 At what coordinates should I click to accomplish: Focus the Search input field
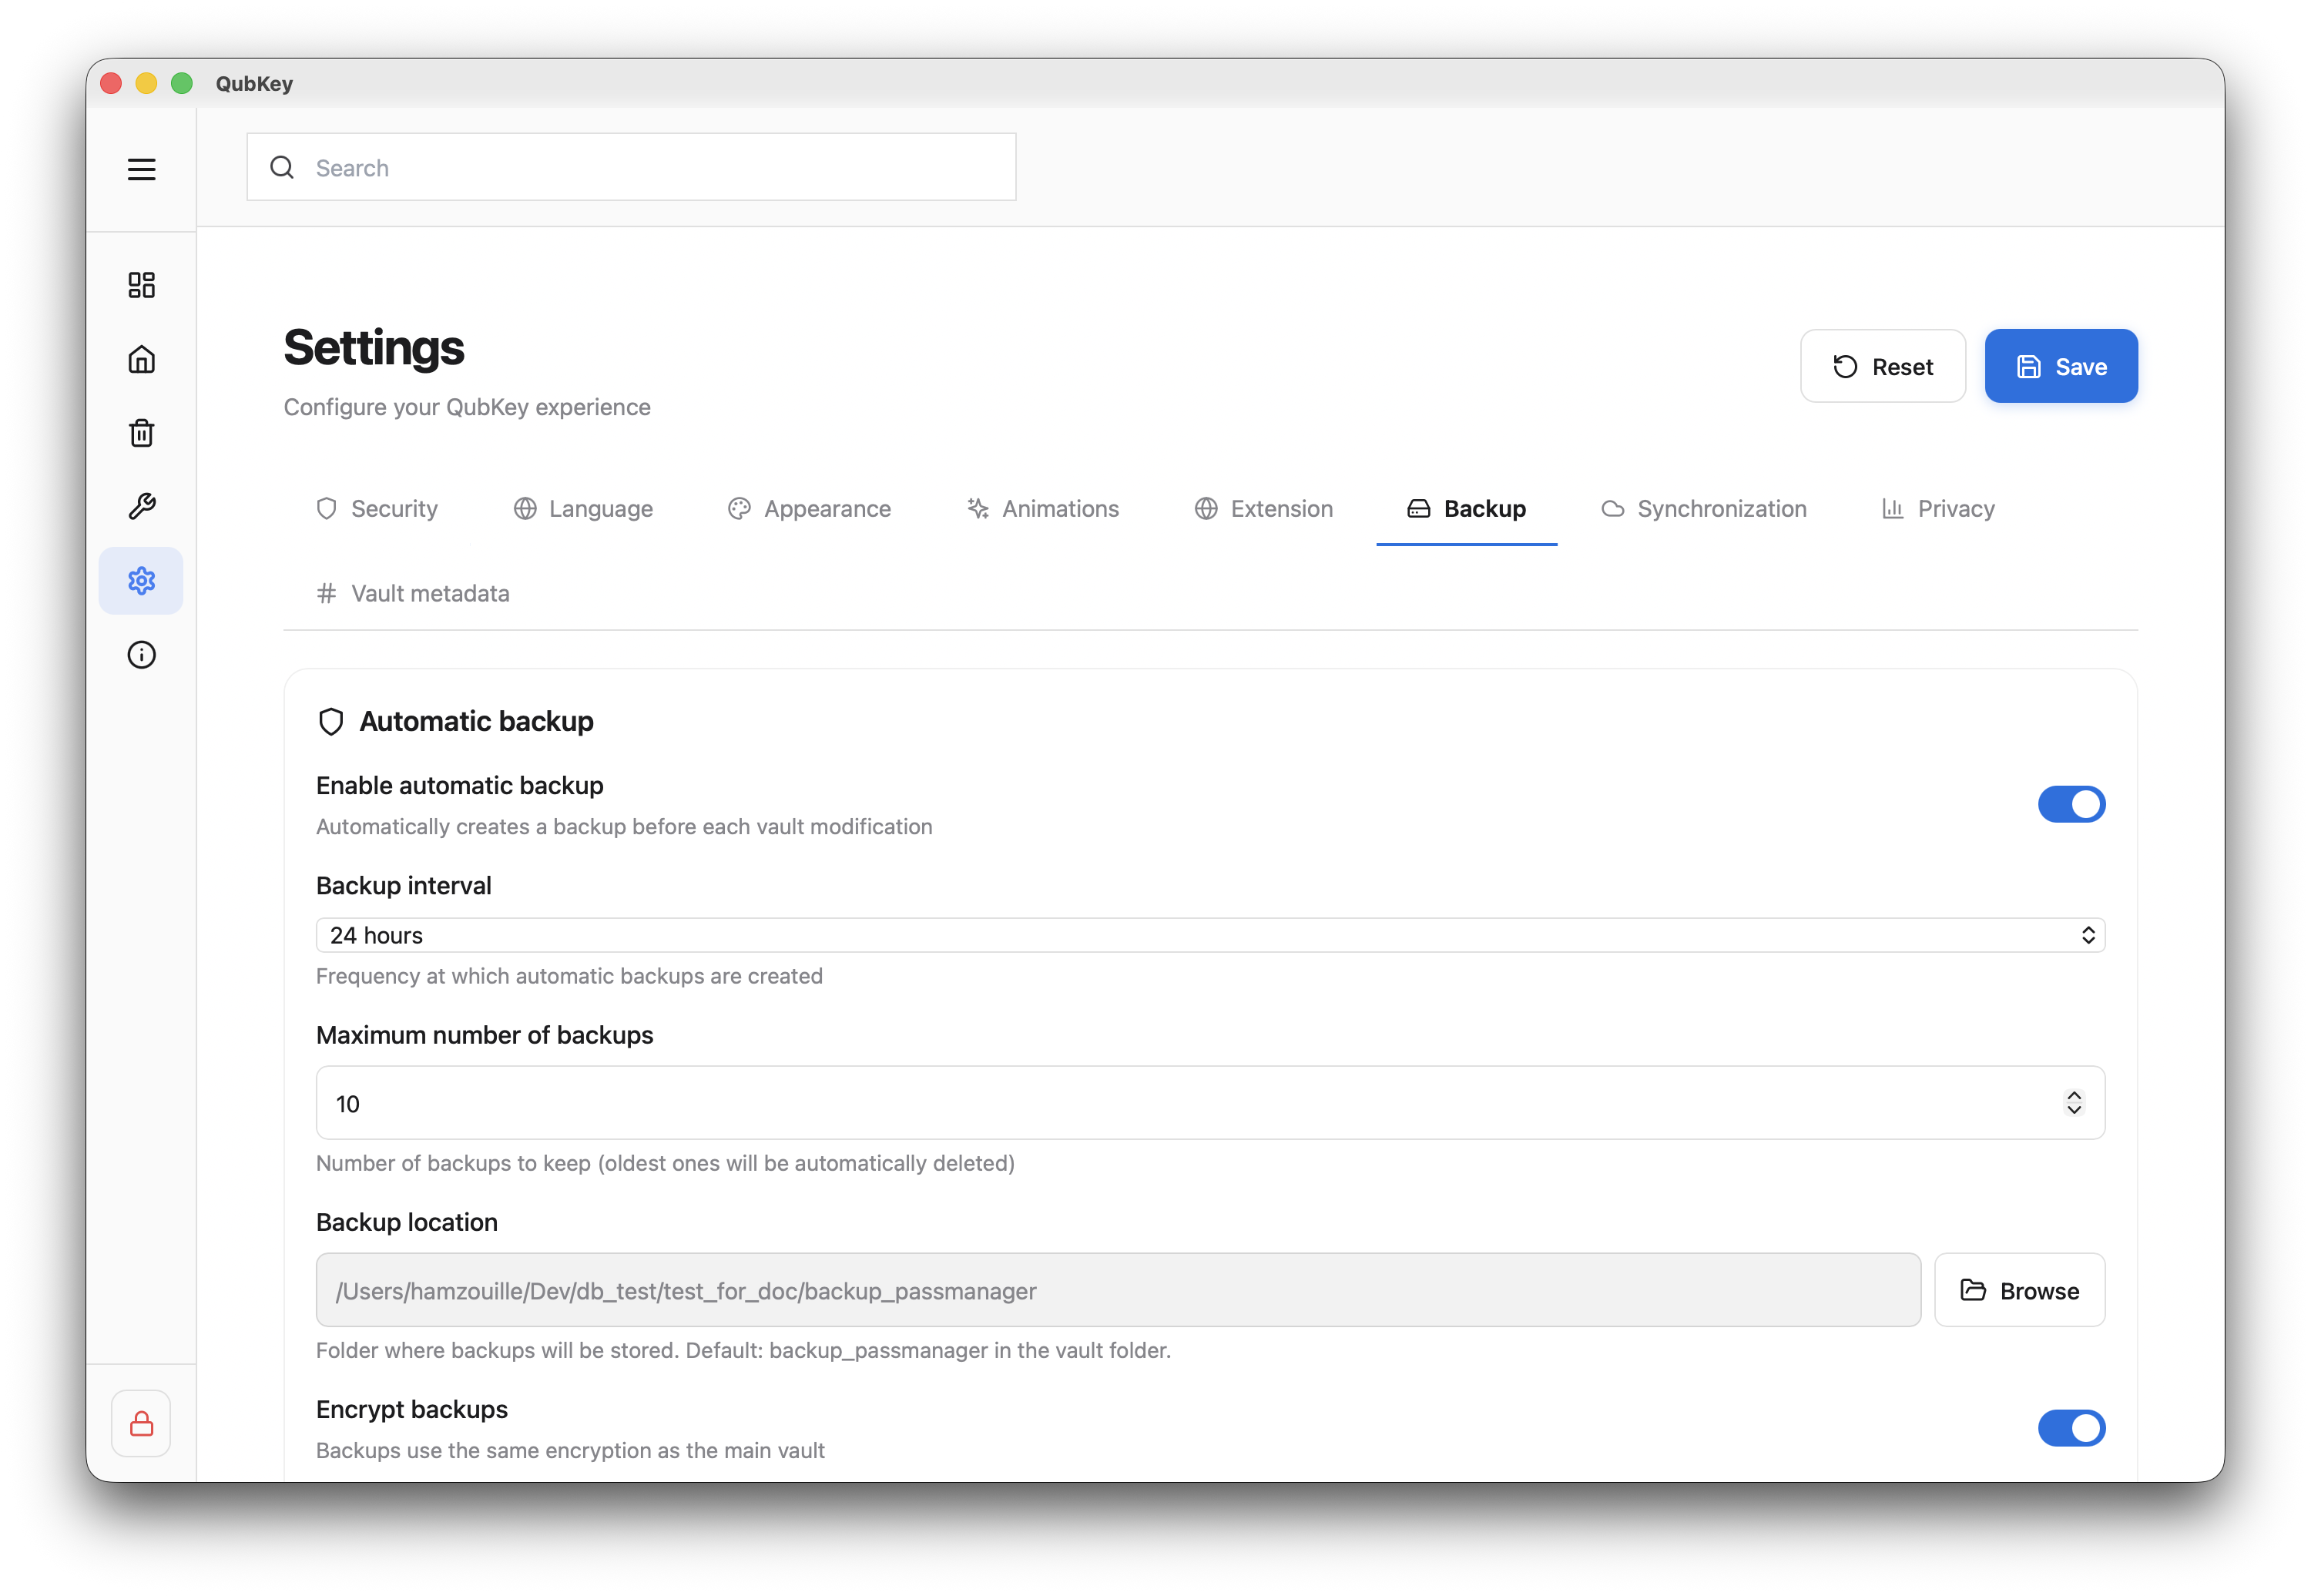(631, 167)
